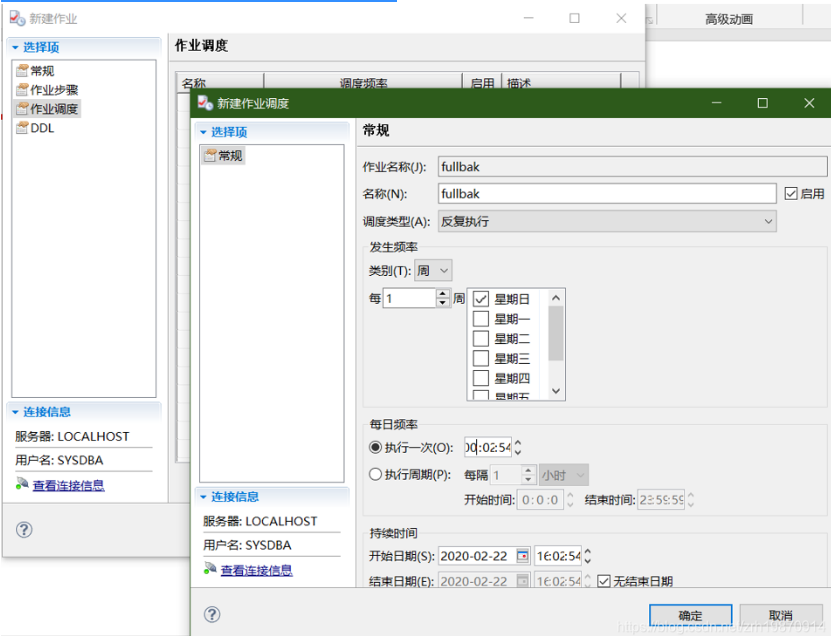Click the 新建作业调度 dialog title icon
Viewport: 831px width, 636px height.
tap(205, 102)
